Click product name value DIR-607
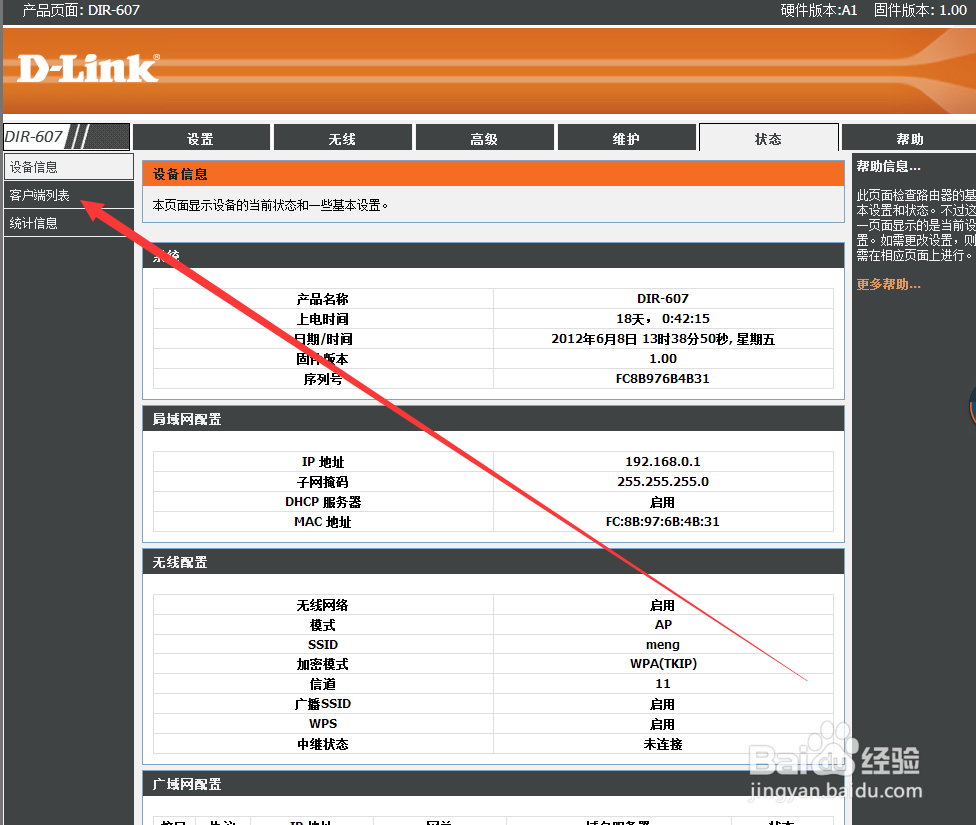 pyautogui.click(x=663, y=298)
